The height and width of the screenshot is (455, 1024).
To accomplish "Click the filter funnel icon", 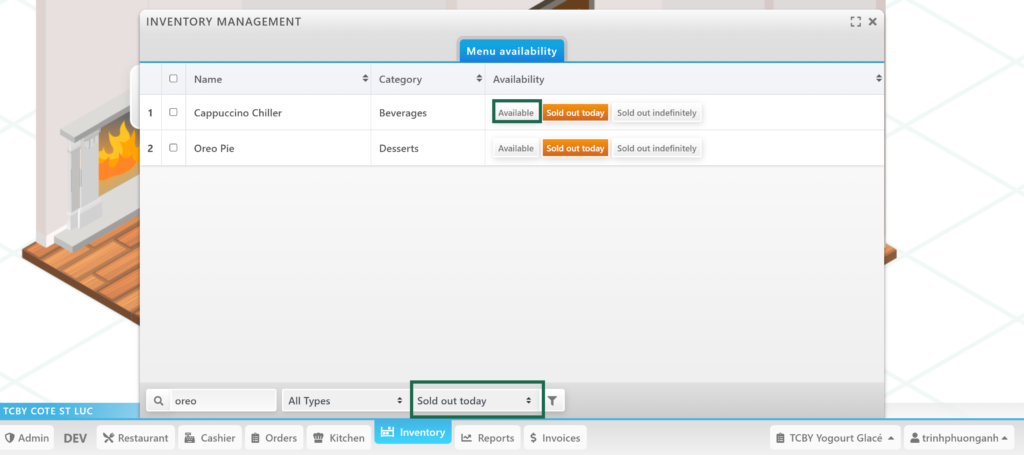I will point(553,400).
